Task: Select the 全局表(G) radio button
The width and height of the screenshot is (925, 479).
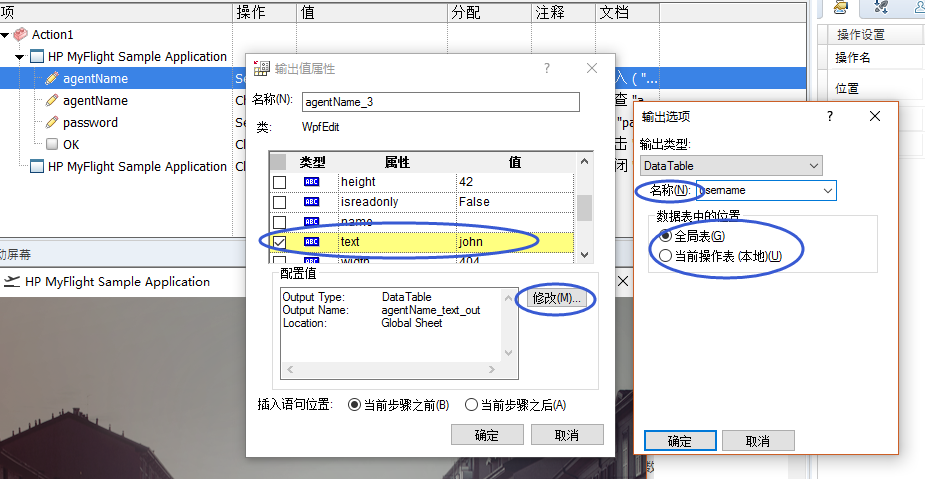Action: (x=665, y=236)
